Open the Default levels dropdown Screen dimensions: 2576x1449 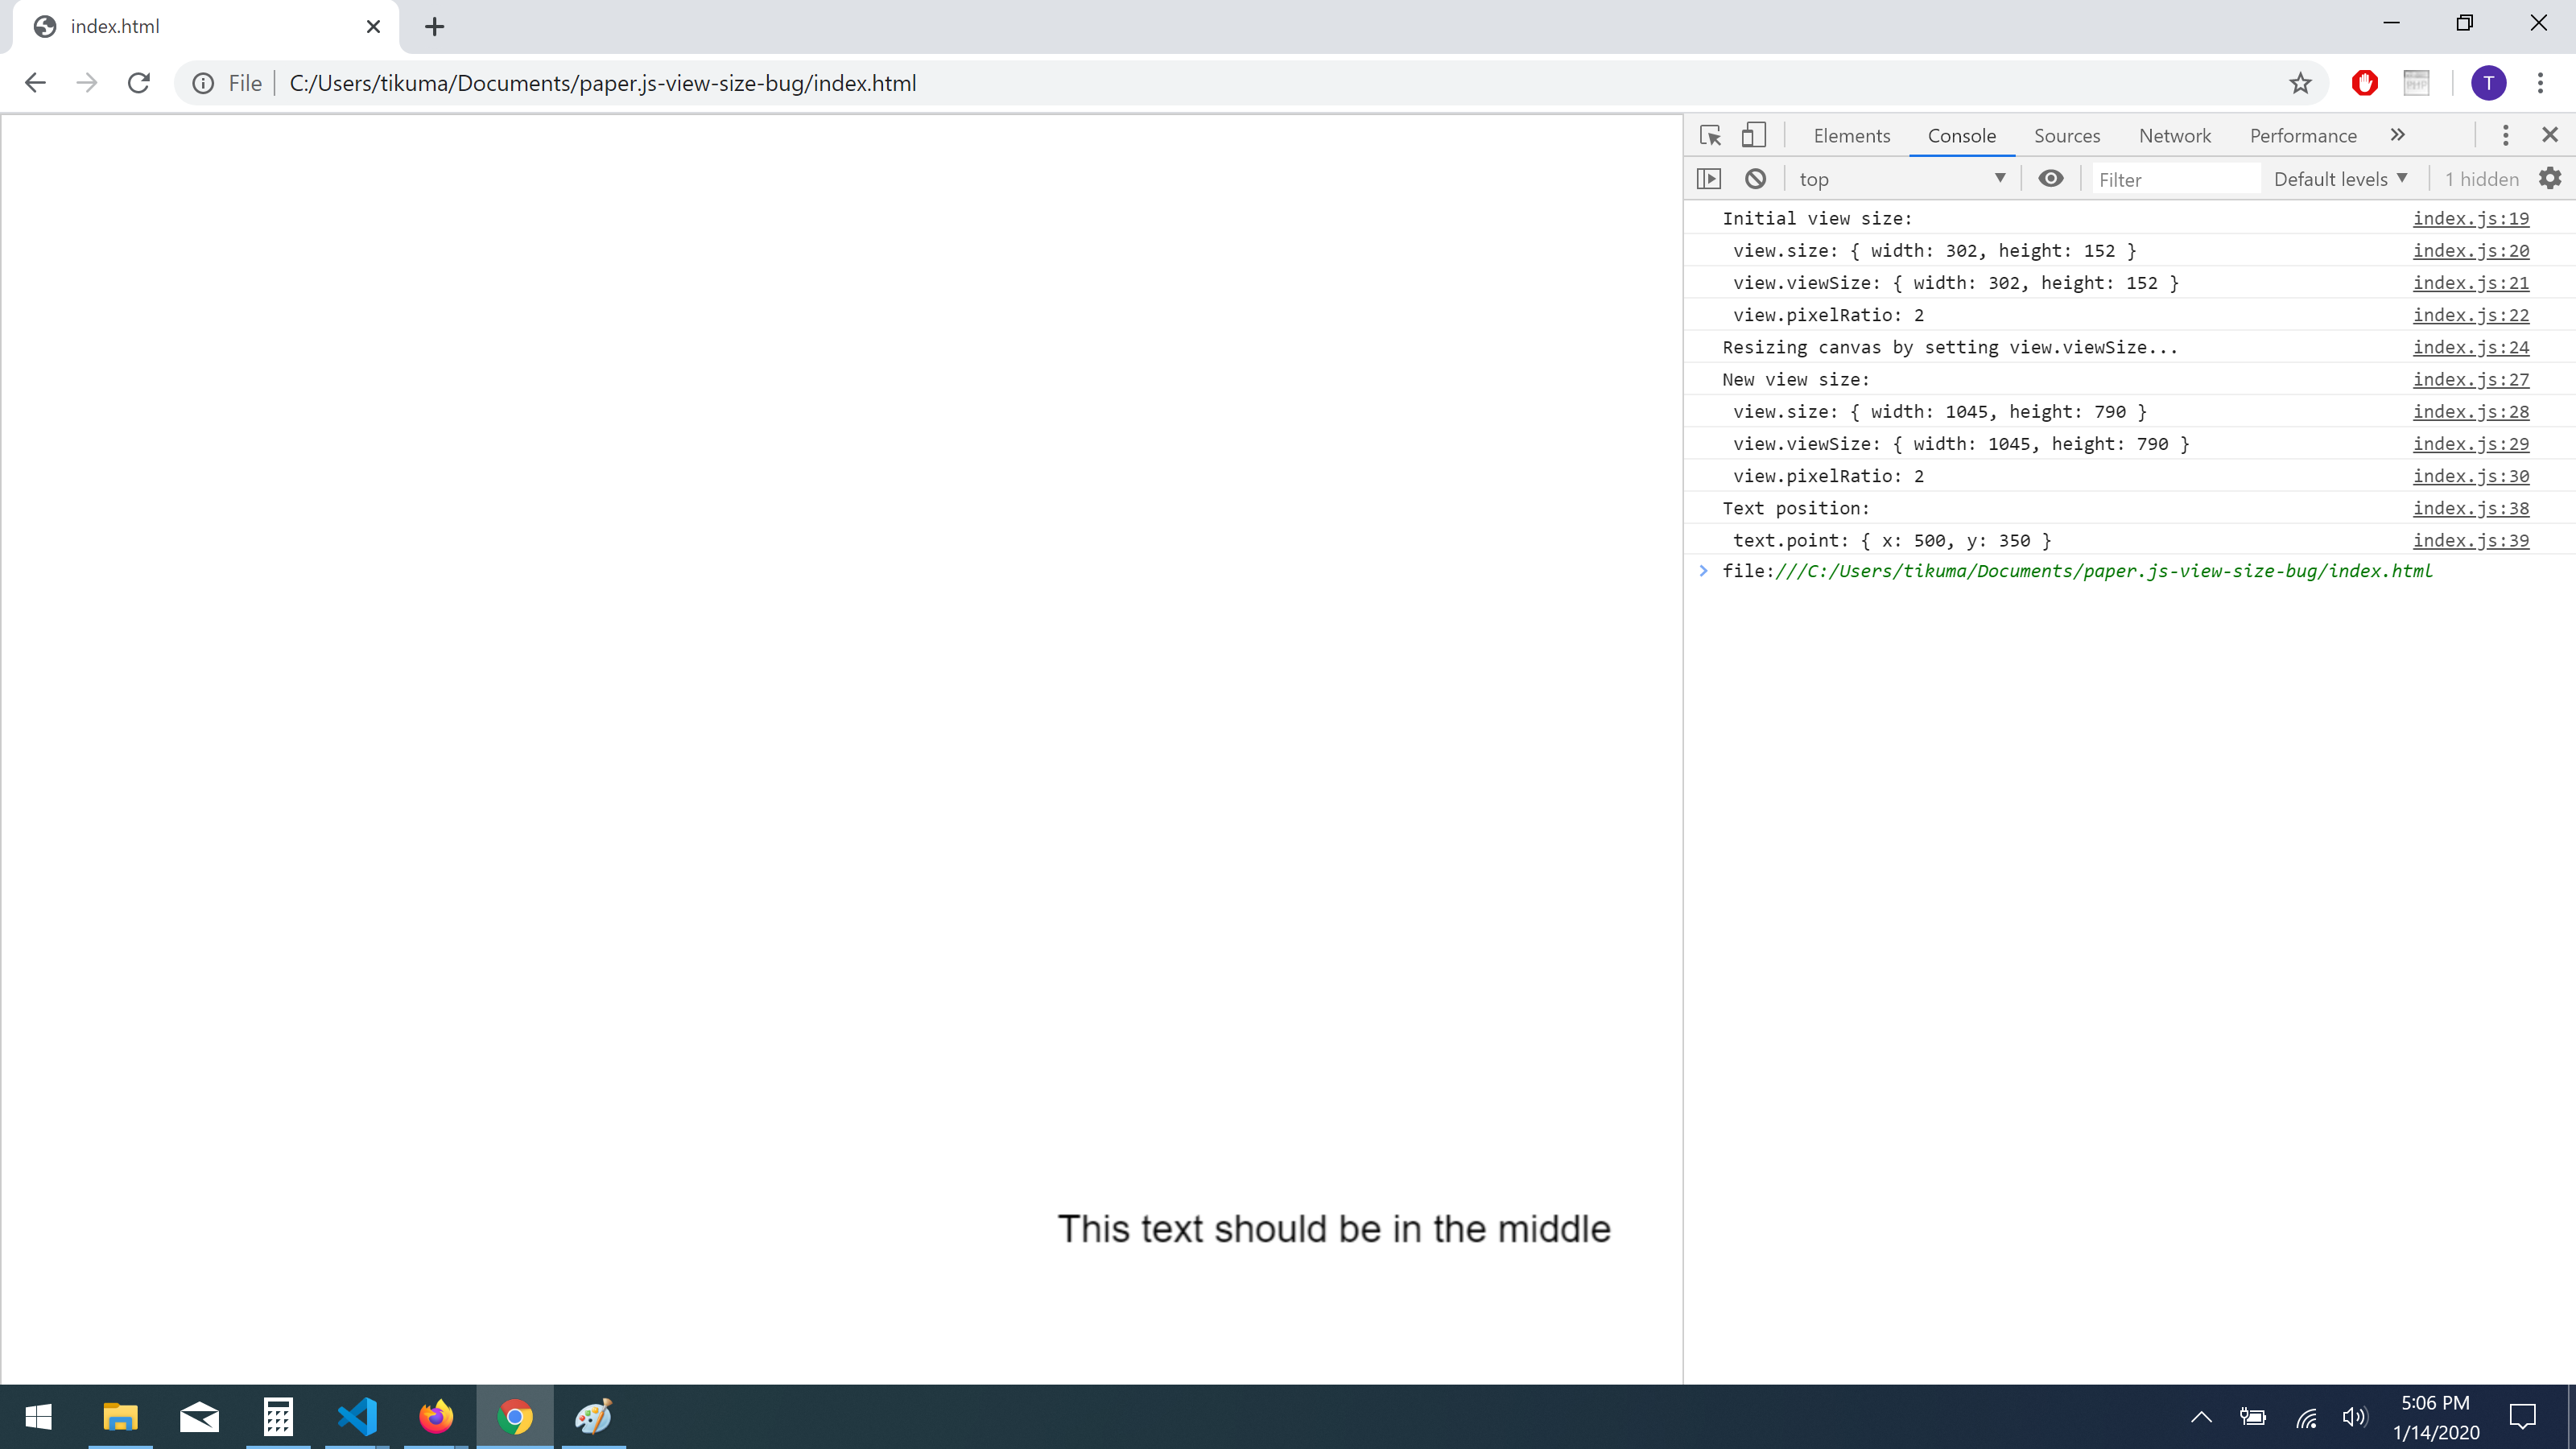click(x=2340, y=179)
